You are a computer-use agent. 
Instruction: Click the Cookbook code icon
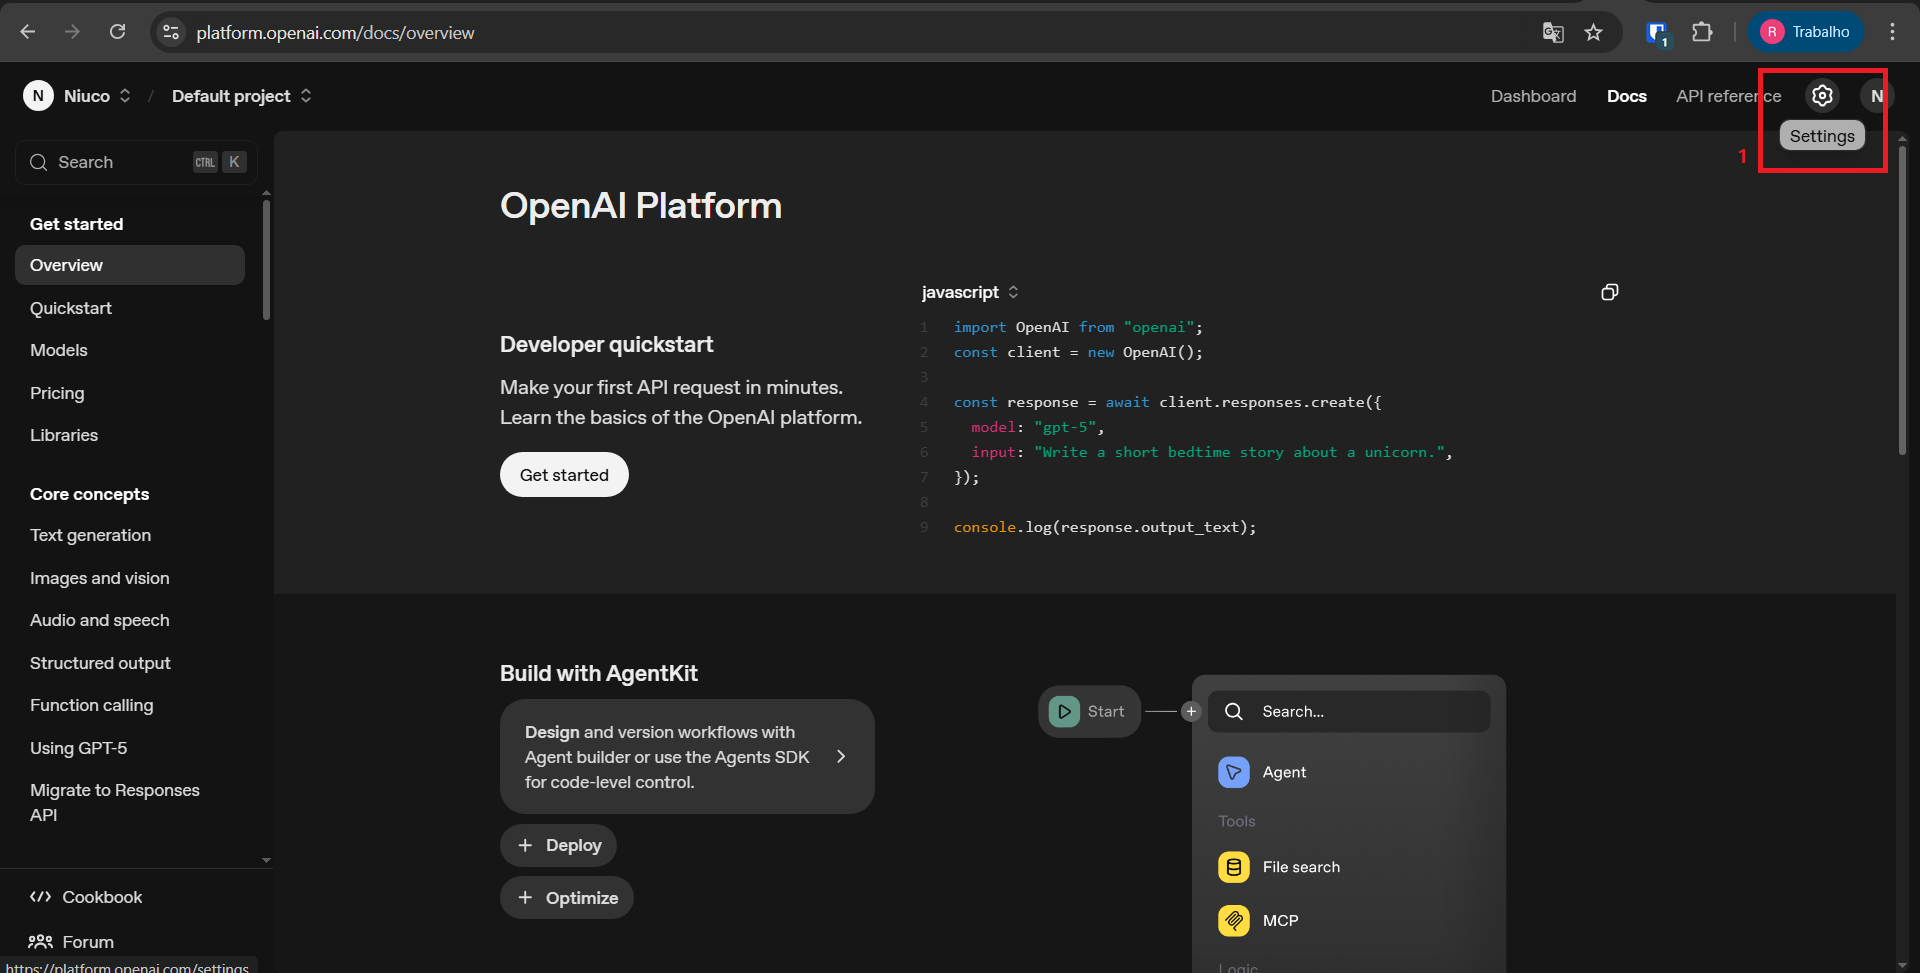[40, 897]
